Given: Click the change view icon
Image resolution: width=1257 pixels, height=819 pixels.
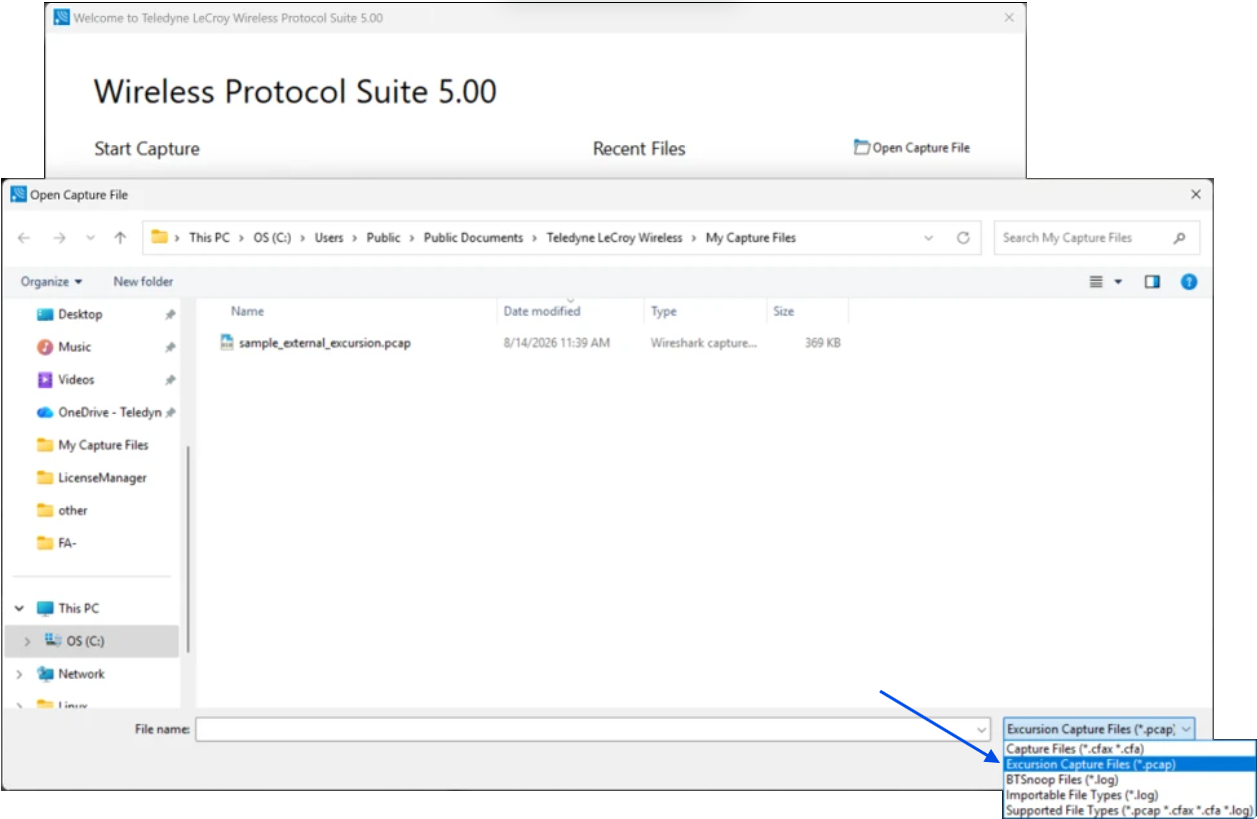Looking at the screenshot, I should click(1097, 282).
